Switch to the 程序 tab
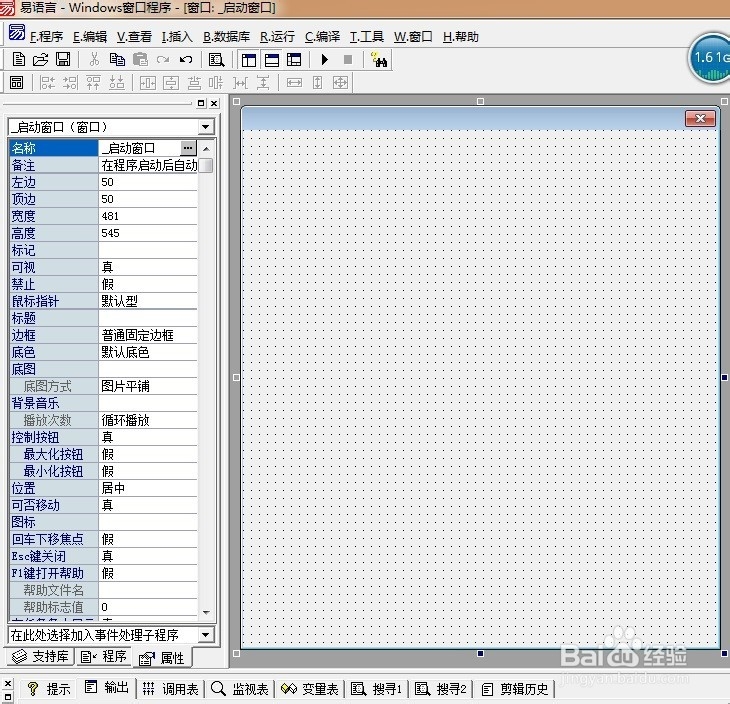Screen dimensions: 730x704 click(x=103, y=657)
